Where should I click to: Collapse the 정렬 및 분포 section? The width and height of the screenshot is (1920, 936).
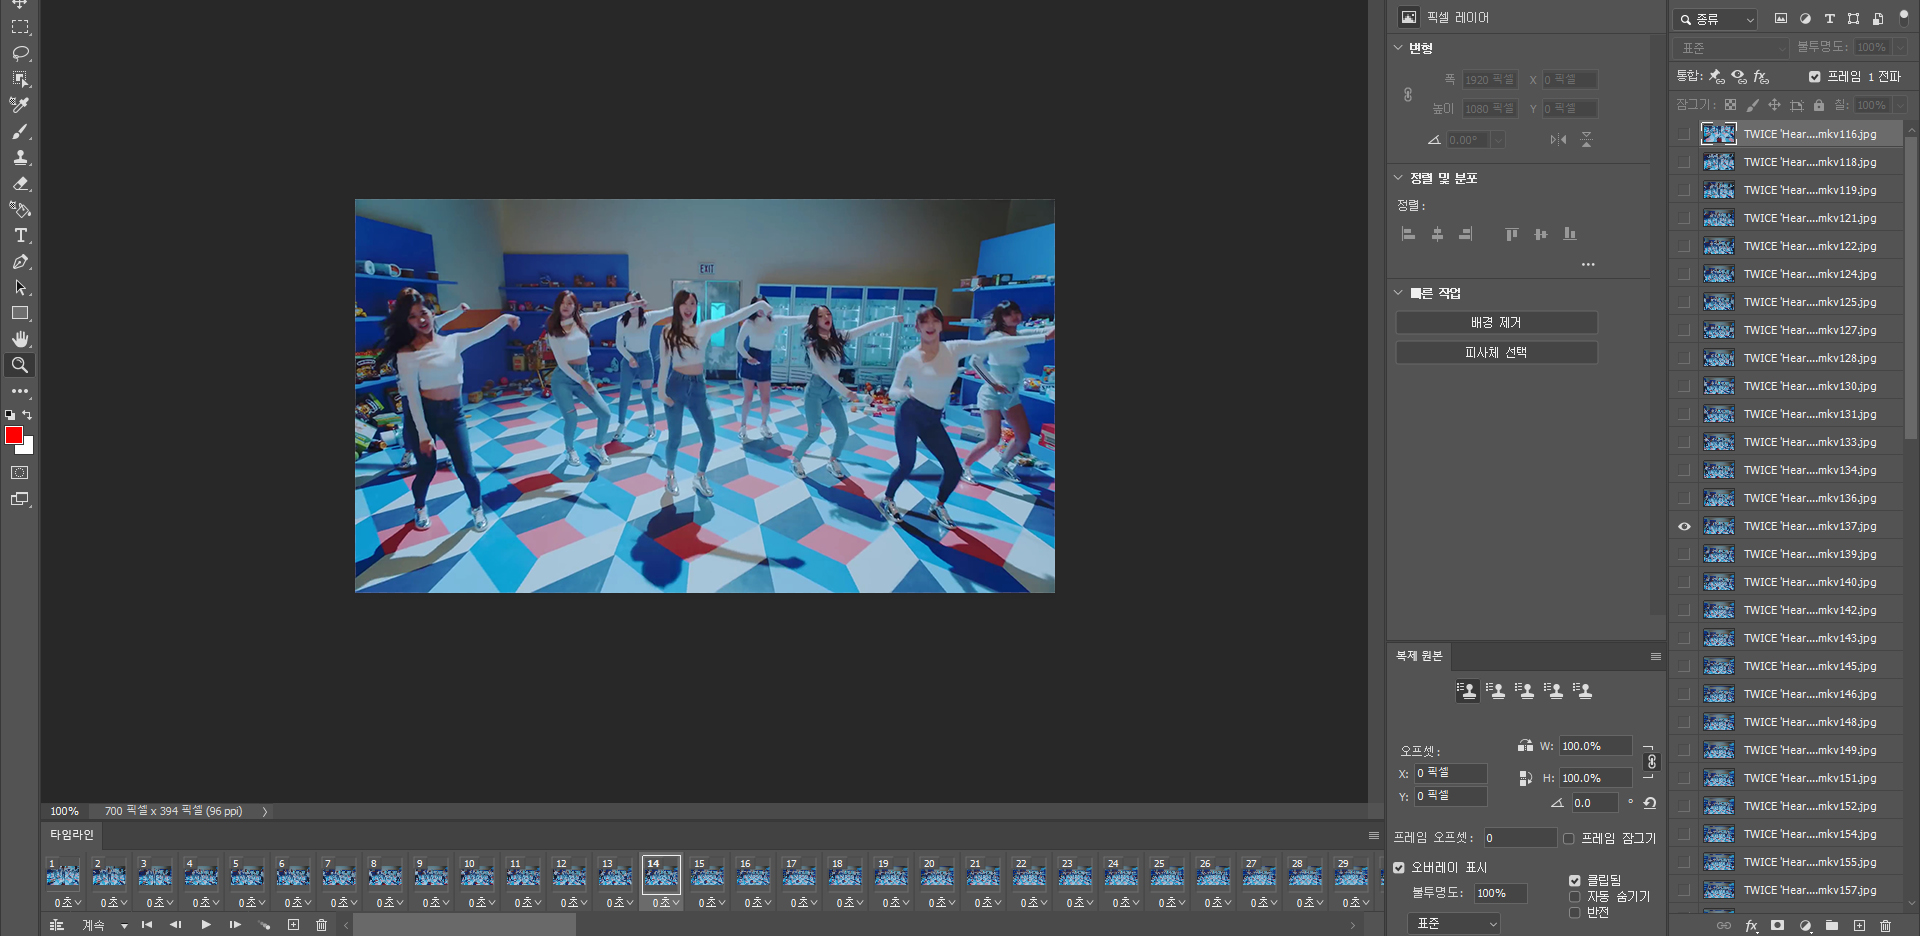(1398, 178)
